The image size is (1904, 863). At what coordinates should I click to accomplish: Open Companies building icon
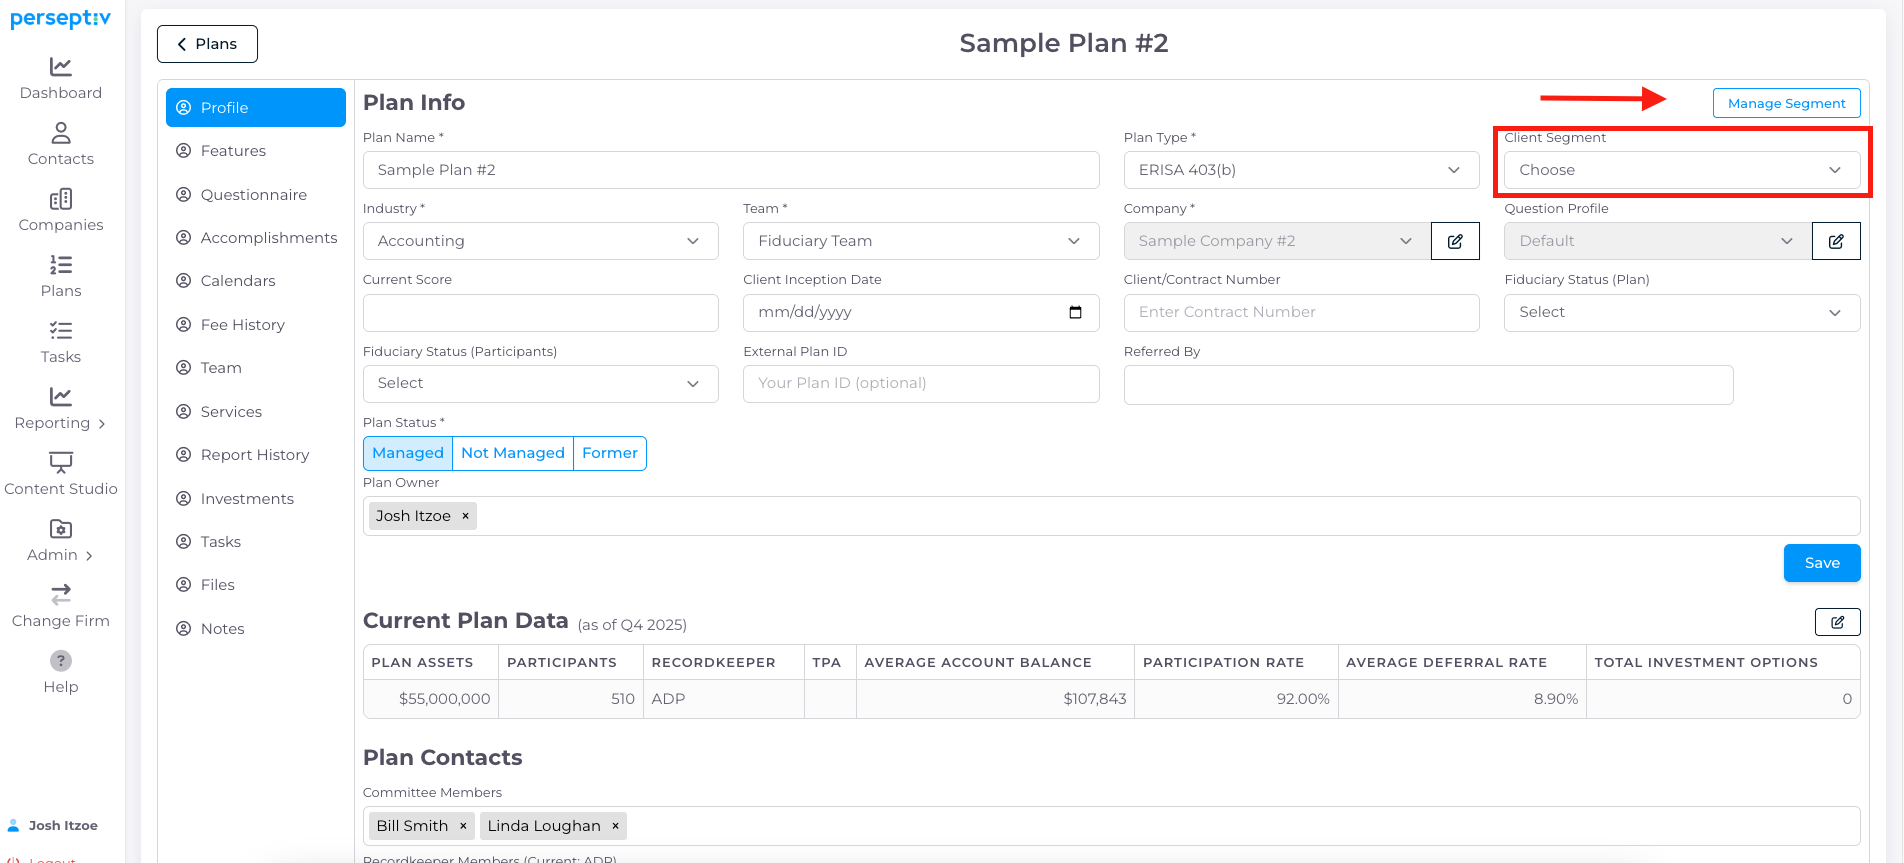61,199
